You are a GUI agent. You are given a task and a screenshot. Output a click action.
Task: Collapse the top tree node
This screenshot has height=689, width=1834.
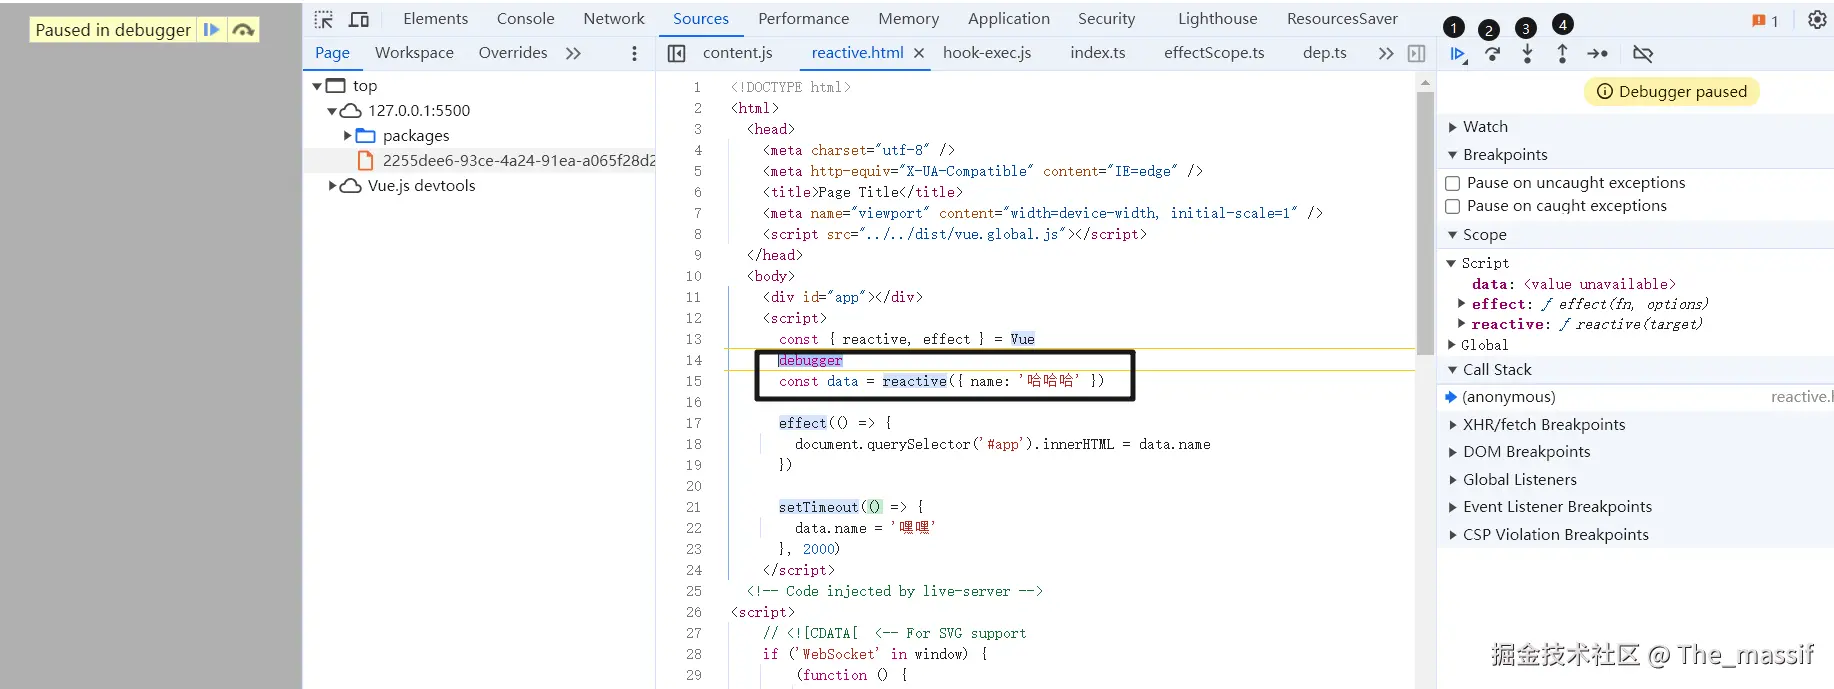click(317, 86)
